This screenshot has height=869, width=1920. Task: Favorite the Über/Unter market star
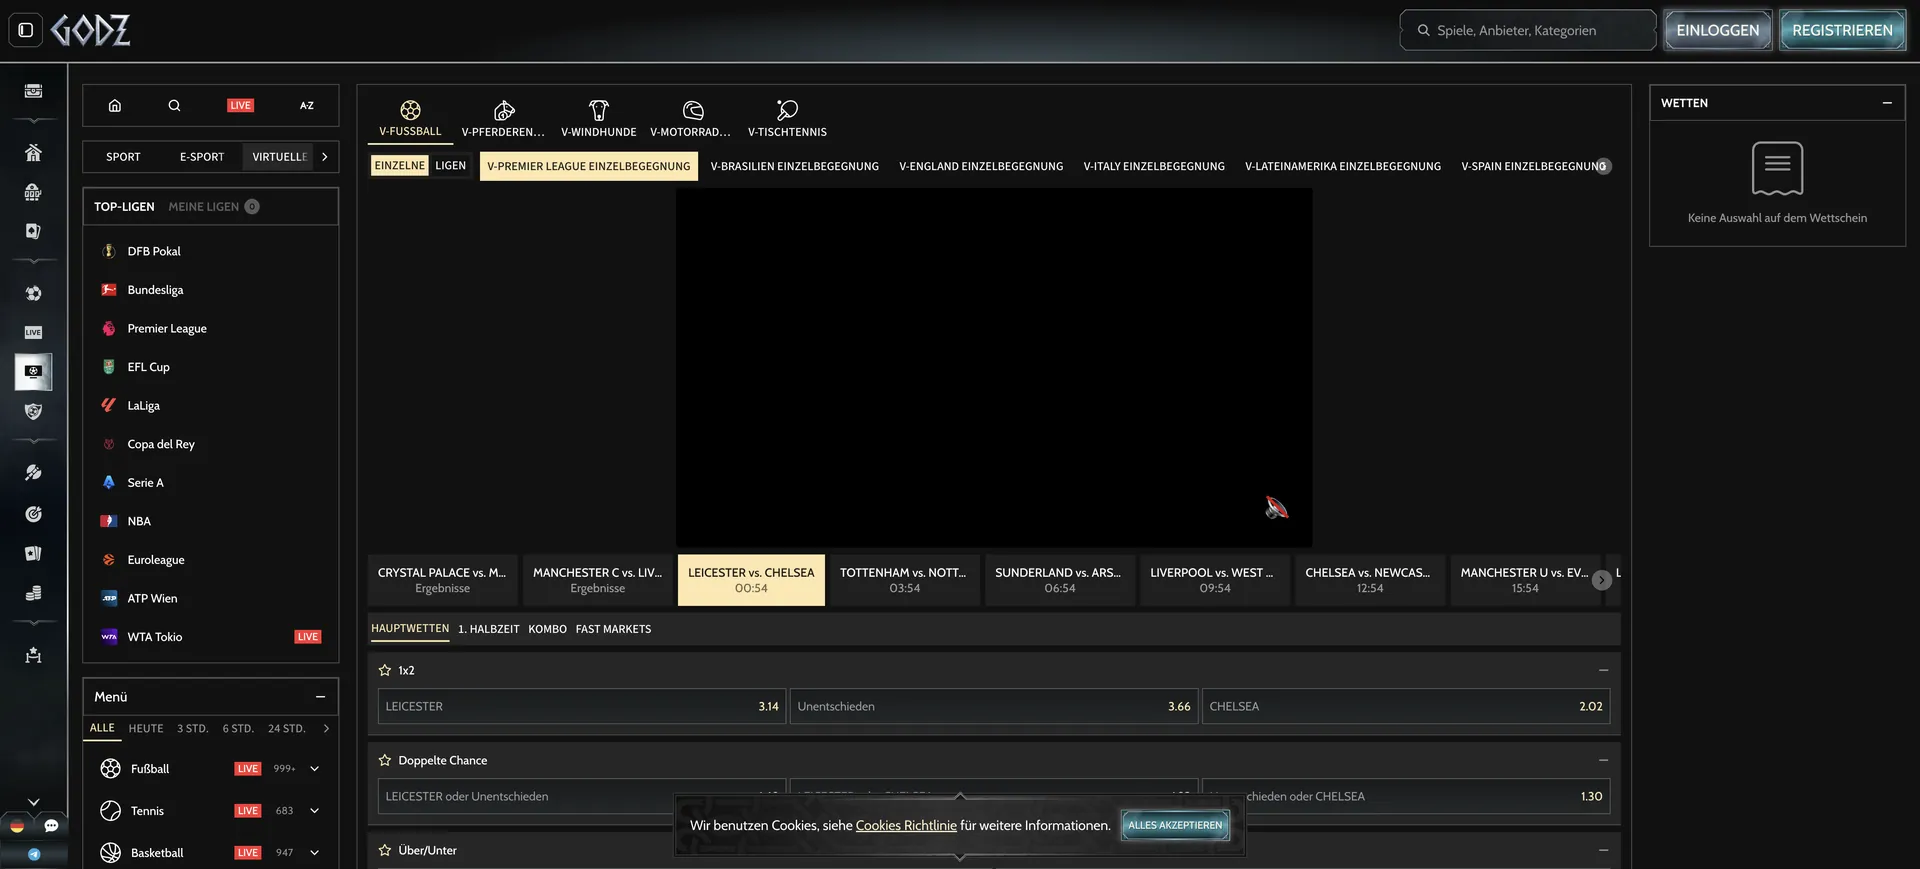385,850
